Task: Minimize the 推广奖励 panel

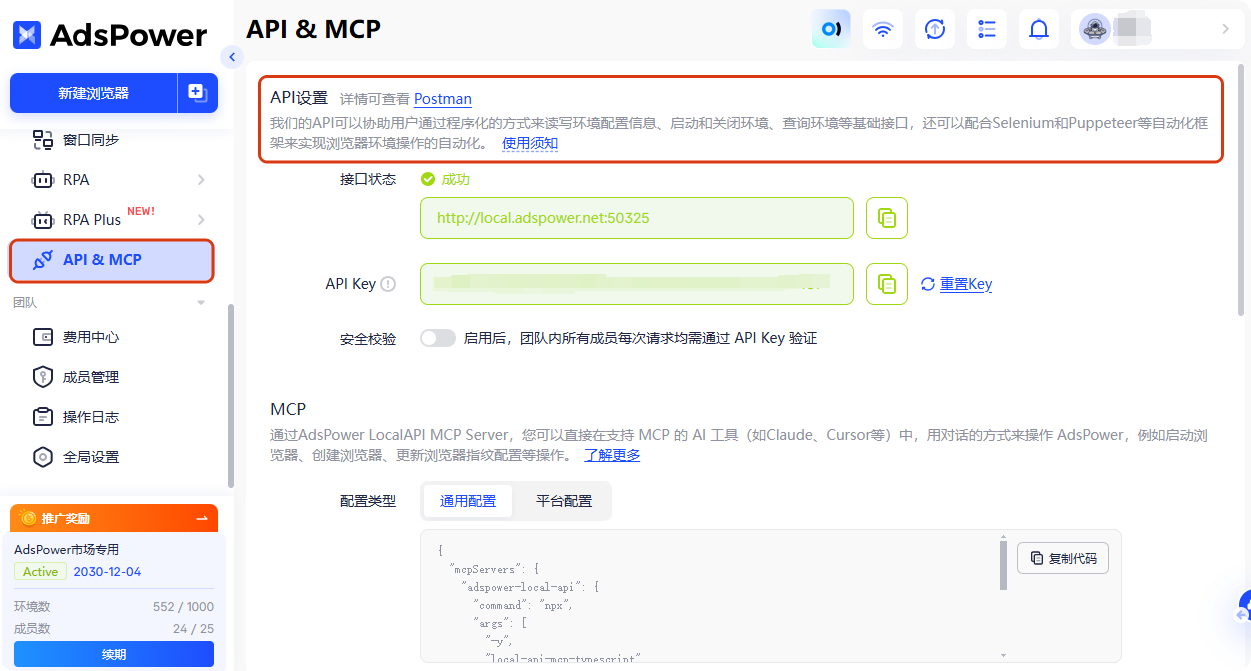Action: coord(203,518)
